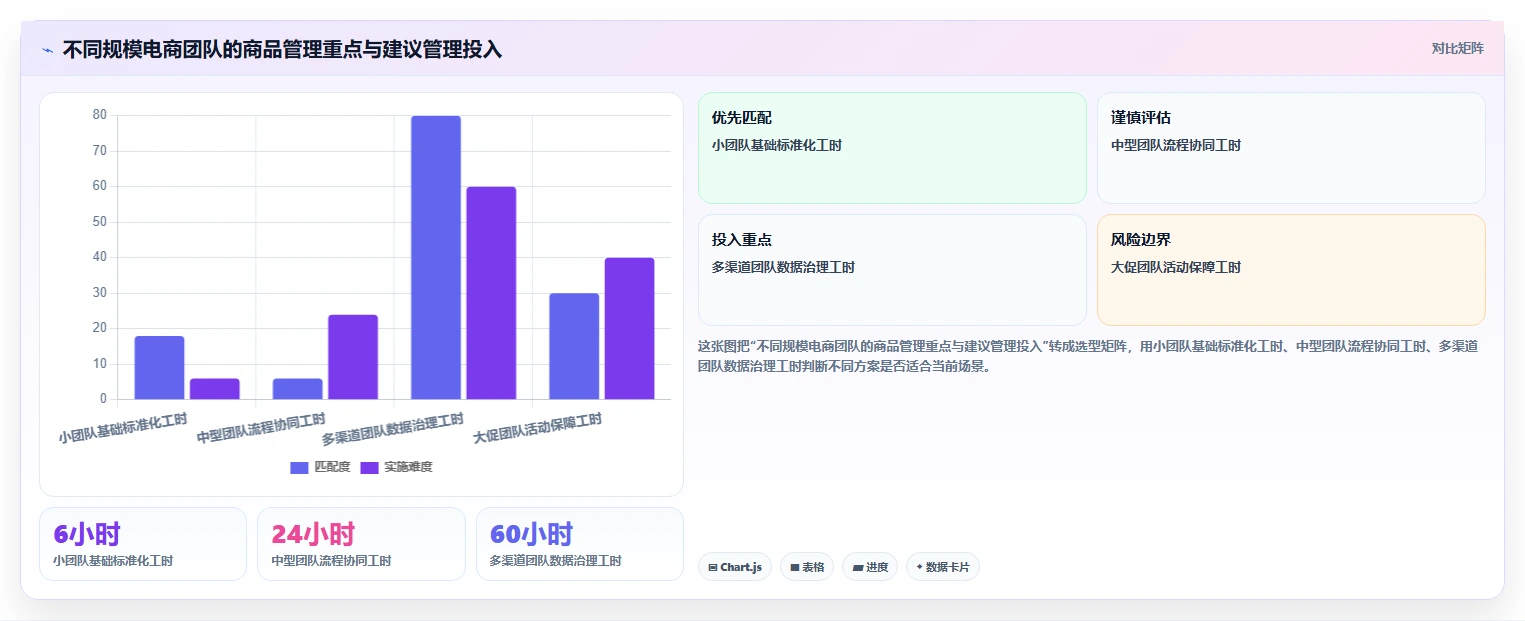Click the 多渠道团队数据治理工时 text in 投入重点 card

tap(783, 267)
